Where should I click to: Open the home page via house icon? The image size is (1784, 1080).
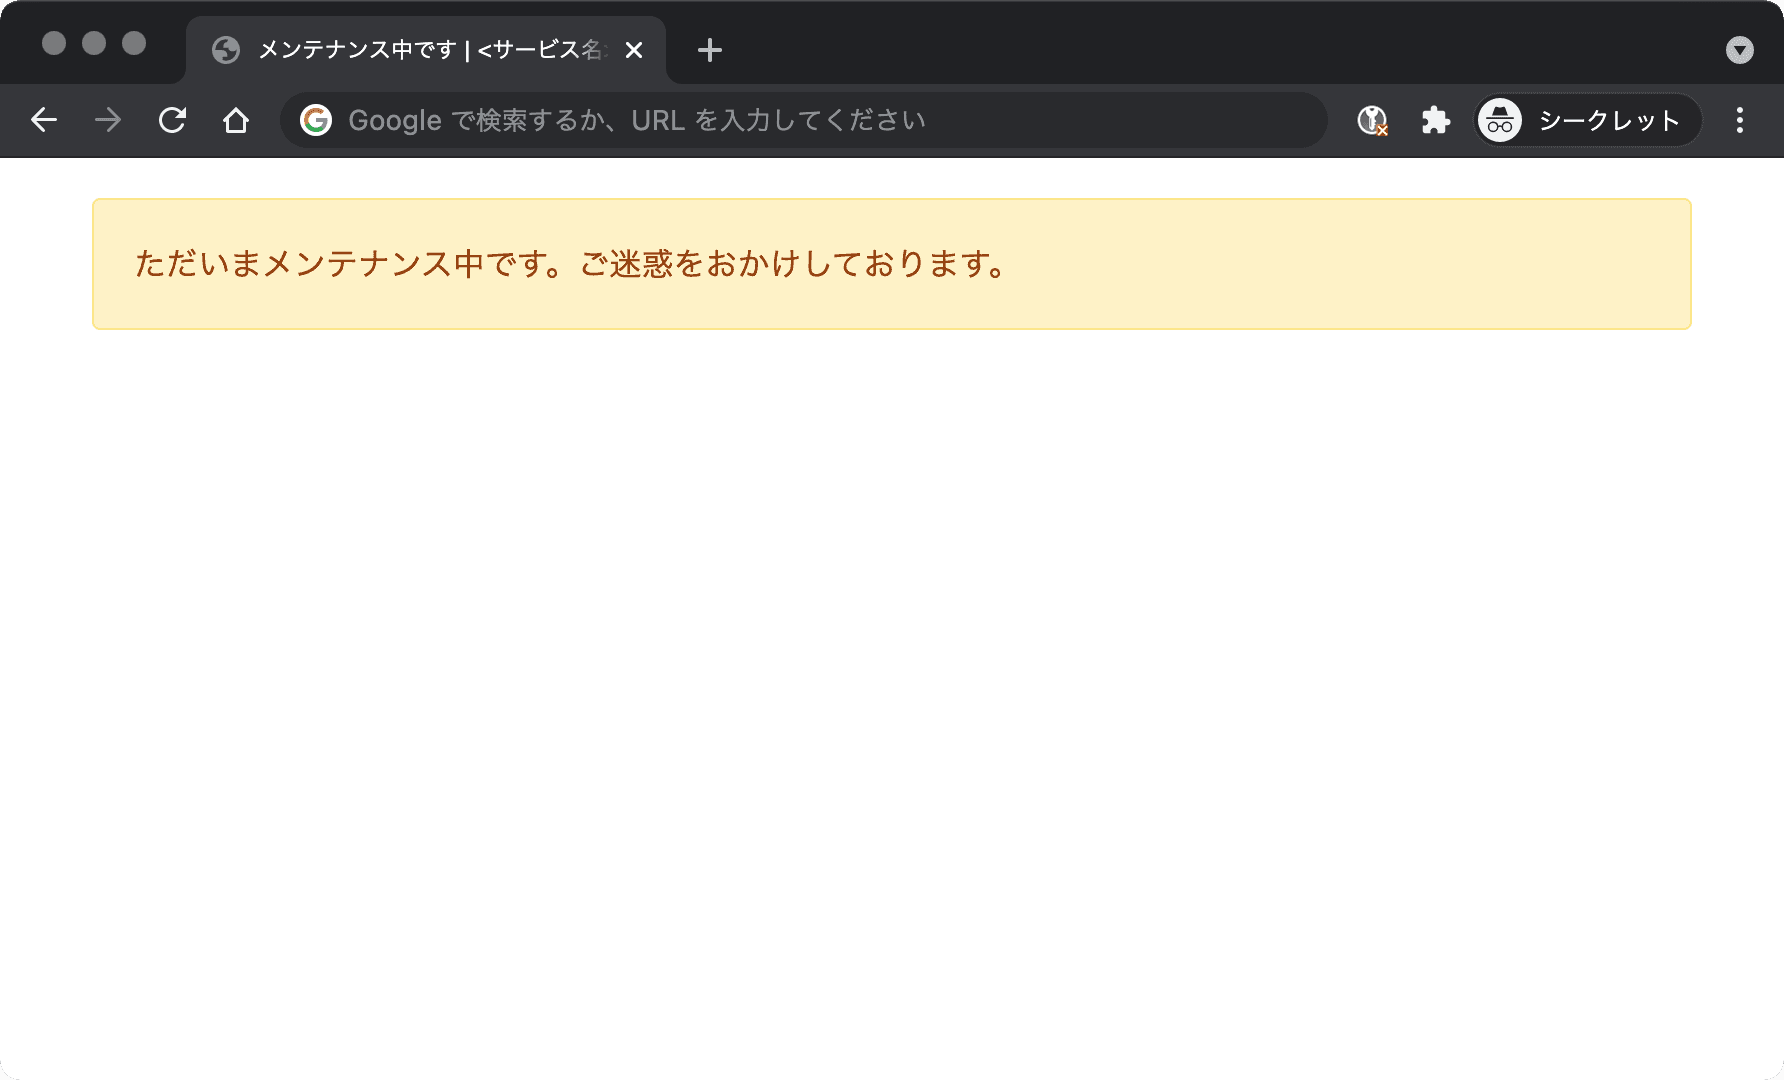(236, 121)
